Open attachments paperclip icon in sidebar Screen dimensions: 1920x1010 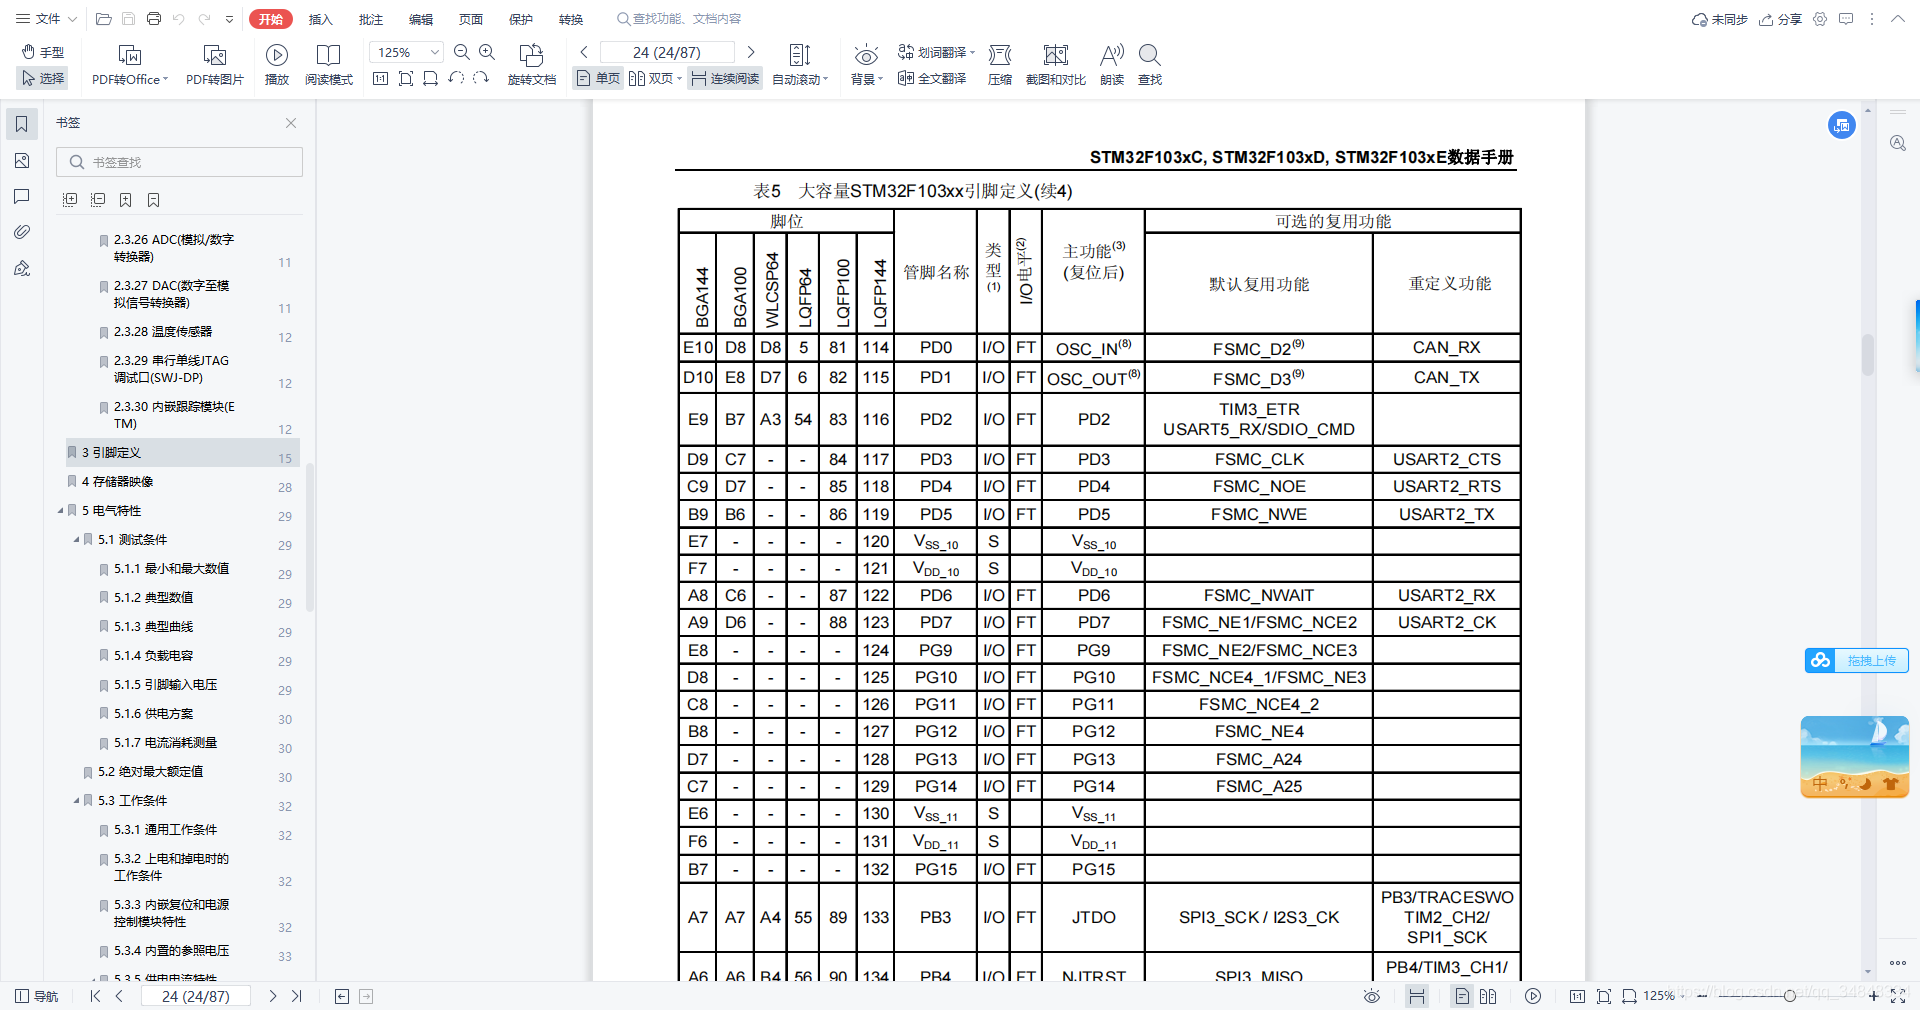pos(22,232)
